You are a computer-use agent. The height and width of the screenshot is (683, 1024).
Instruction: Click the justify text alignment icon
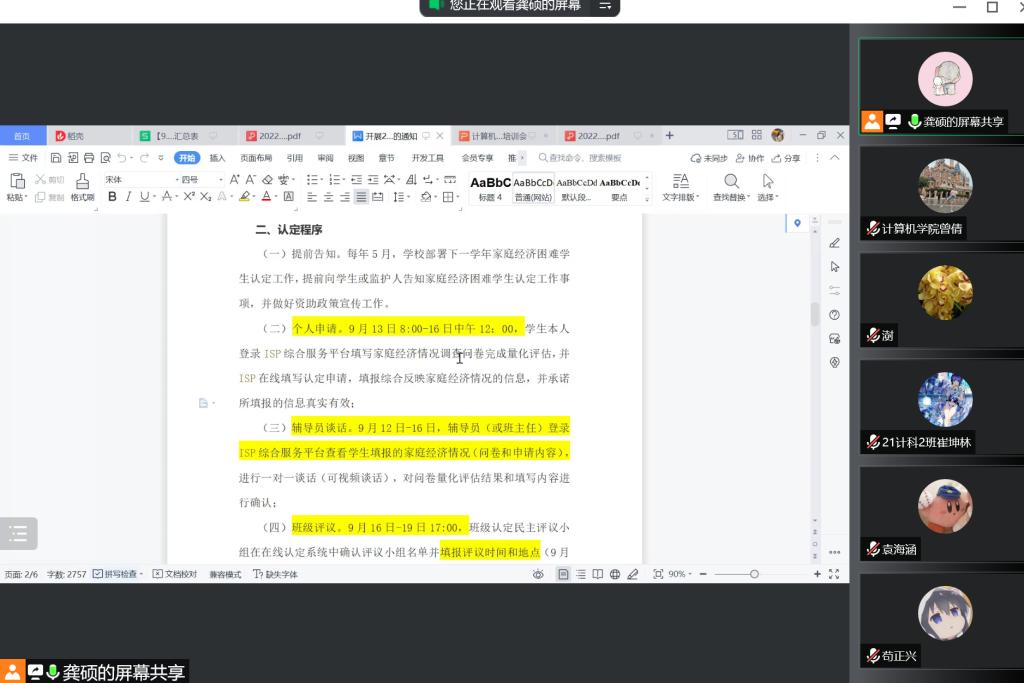[x=361, y=197]
